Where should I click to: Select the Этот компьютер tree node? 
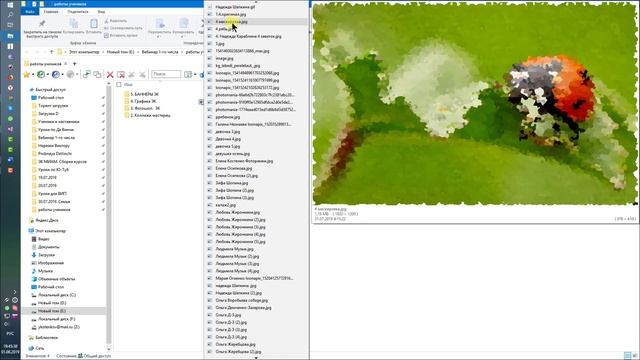[x=50, y=231]
